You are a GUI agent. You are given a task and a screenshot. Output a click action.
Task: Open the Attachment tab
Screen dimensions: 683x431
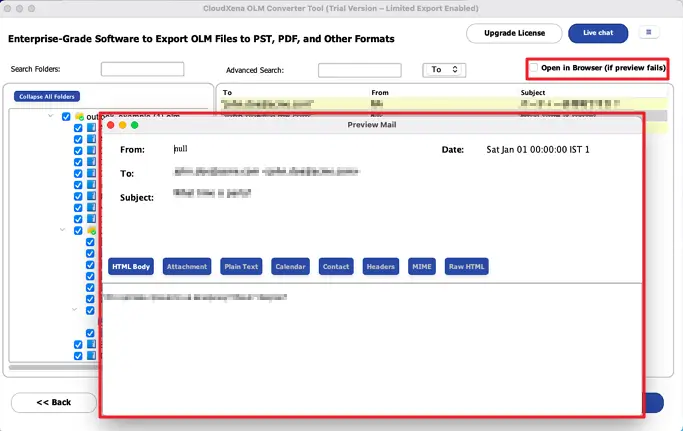pos(187,267)
